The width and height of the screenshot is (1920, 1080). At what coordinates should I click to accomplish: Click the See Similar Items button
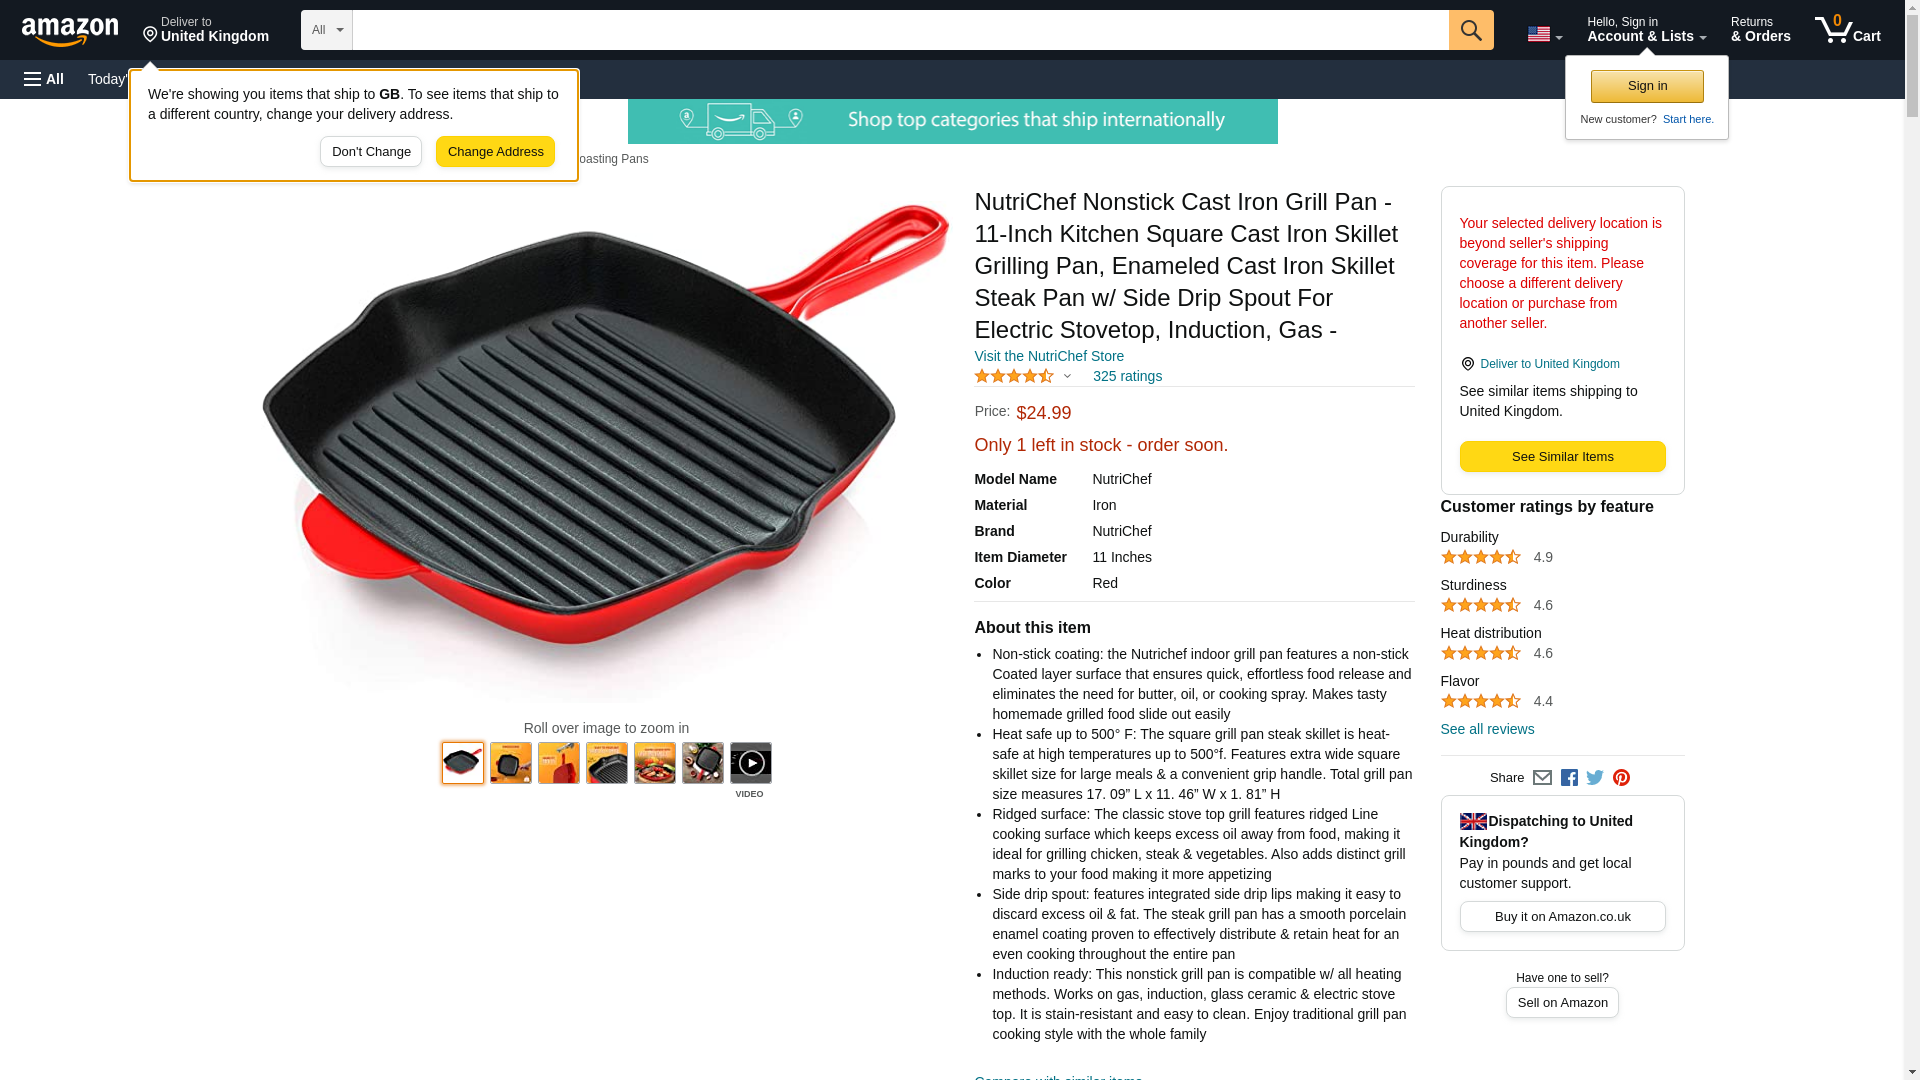1562,457
